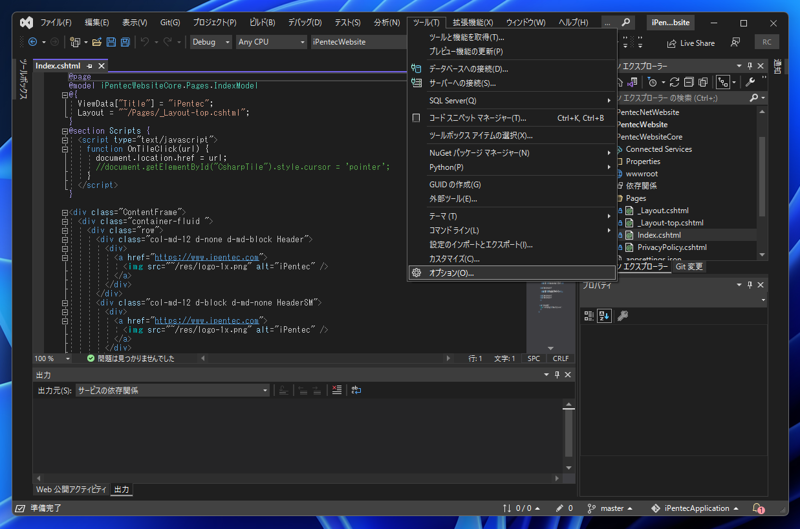
Task: Expand the Python(P) submenu
Action: pos(512,167)
